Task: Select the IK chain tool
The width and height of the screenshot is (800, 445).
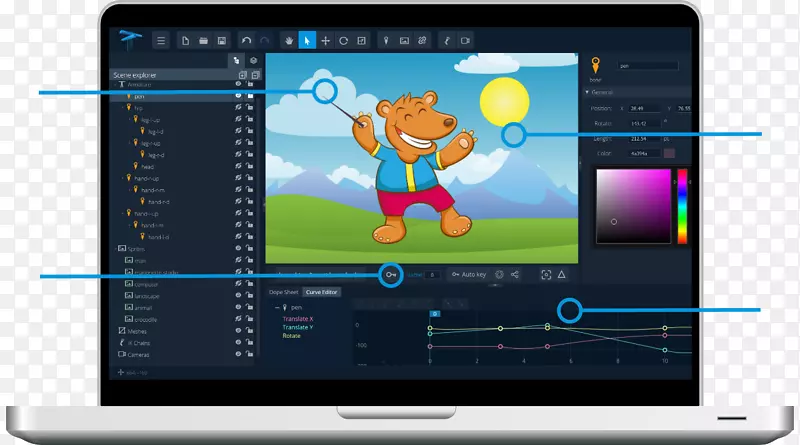Action: (447, 41)
